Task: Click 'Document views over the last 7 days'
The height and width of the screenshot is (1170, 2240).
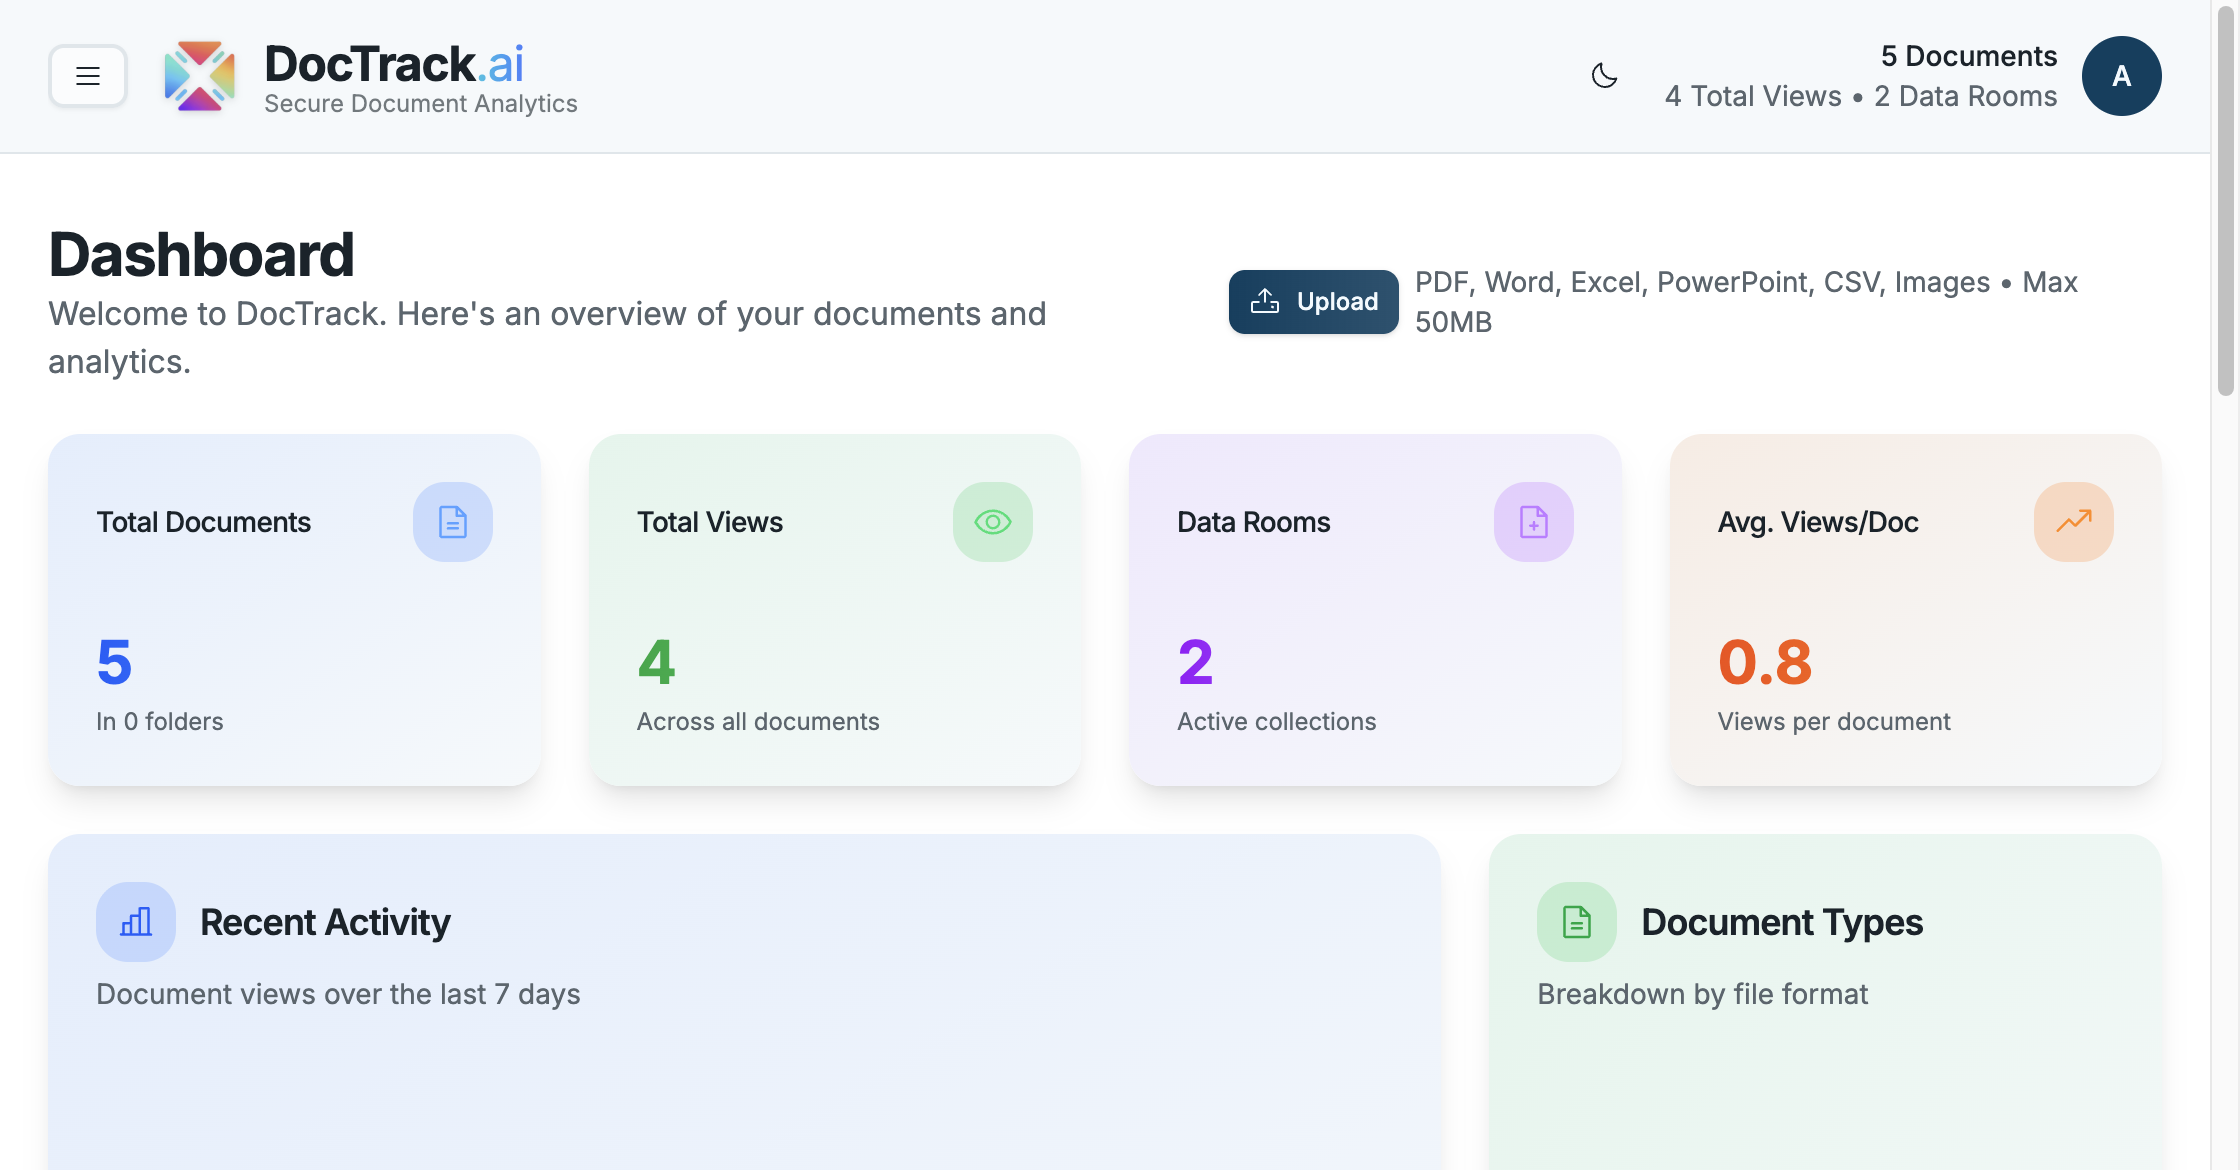Action: pos(338,994)
